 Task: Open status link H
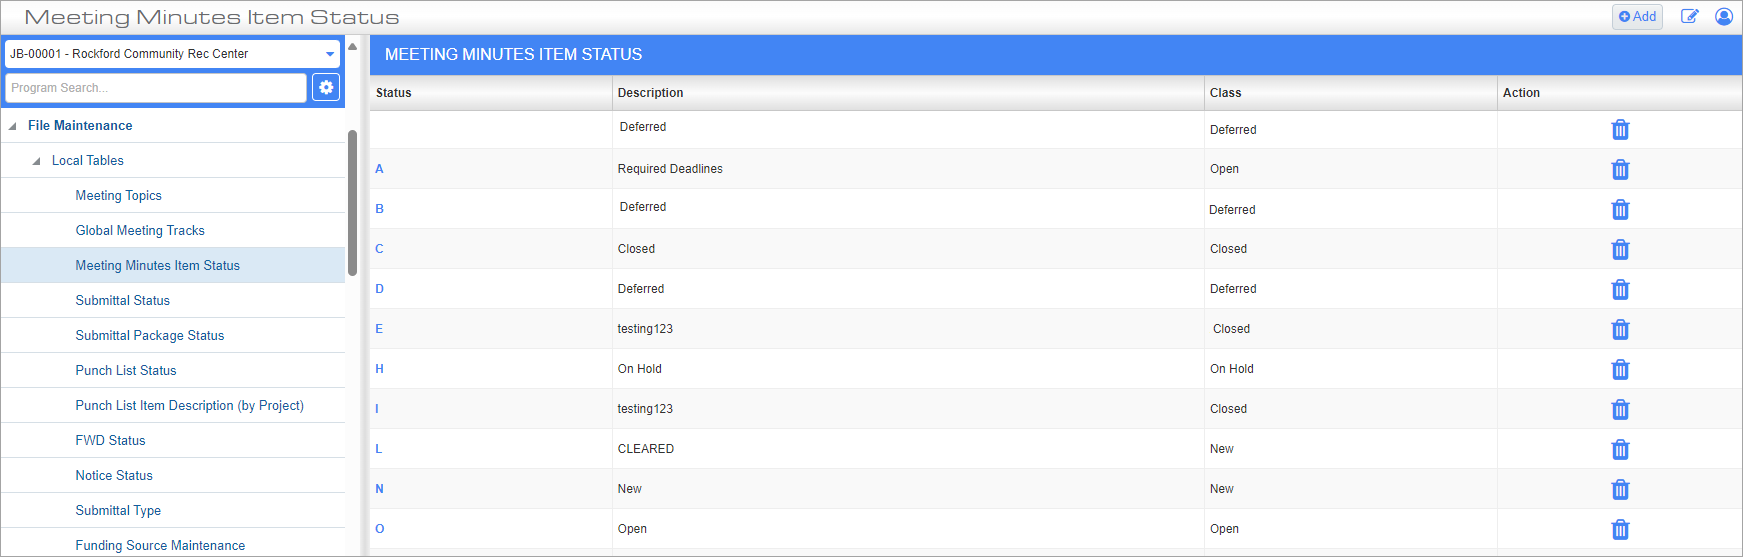(x=379, y=369)
